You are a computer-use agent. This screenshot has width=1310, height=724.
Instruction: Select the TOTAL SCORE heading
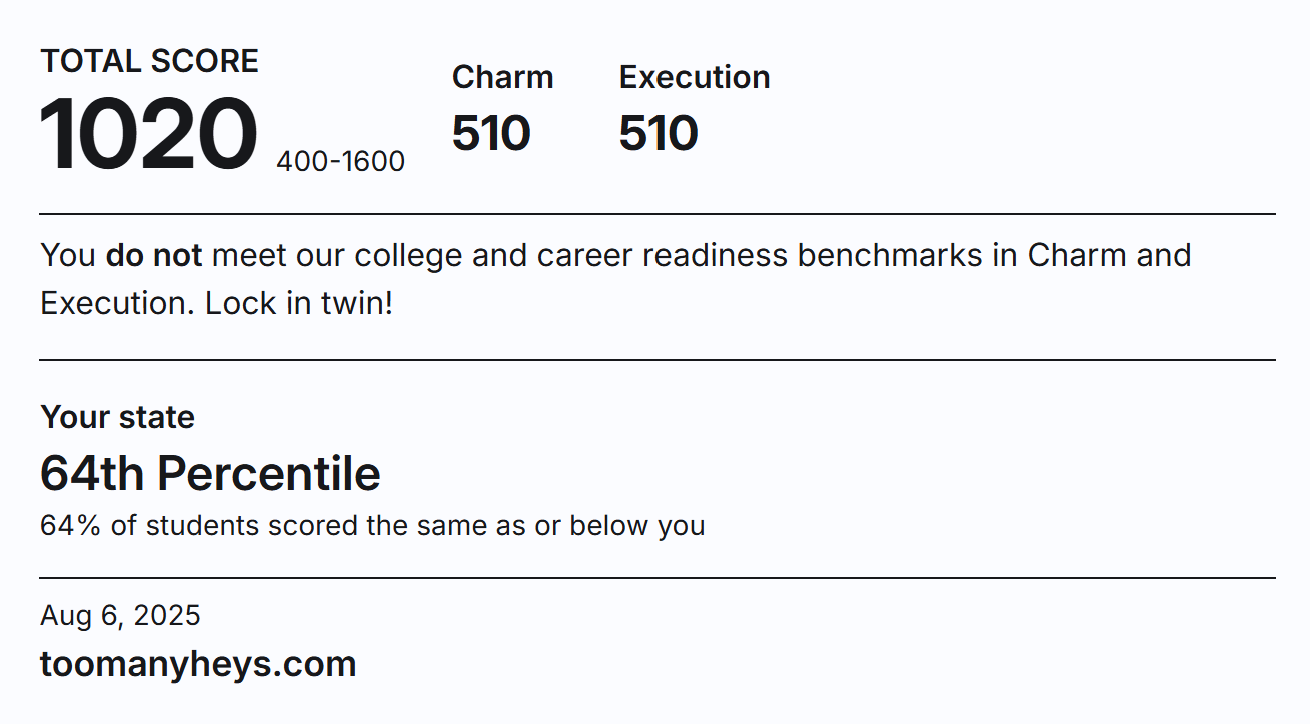tap(149, 61)
